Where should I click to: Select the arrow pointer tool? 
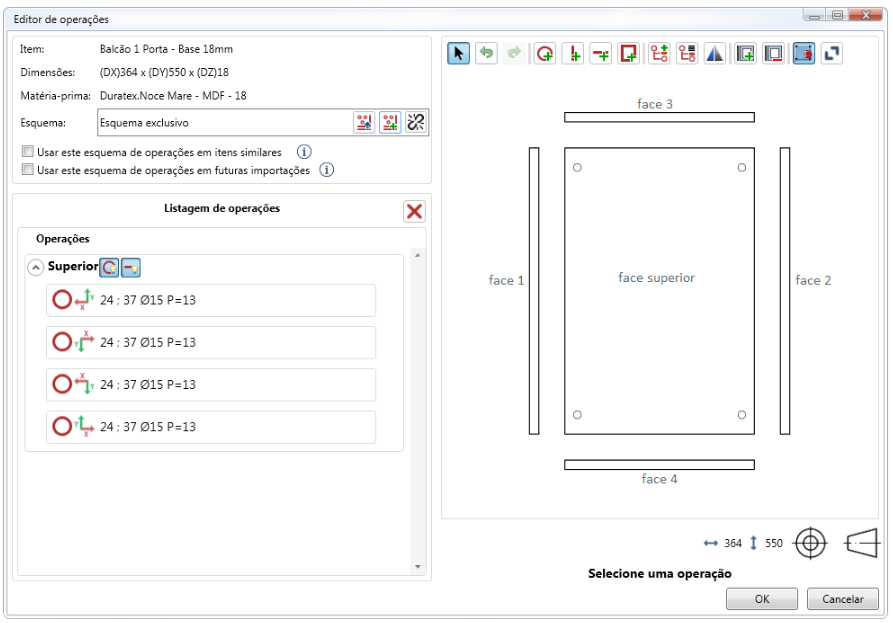(x=458, y=54)
